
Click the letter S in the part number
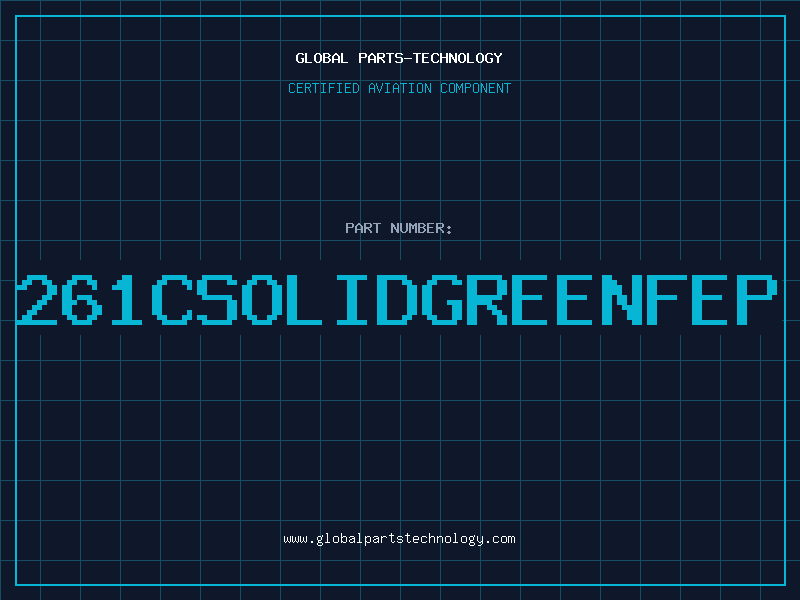(x=218, y=299)
